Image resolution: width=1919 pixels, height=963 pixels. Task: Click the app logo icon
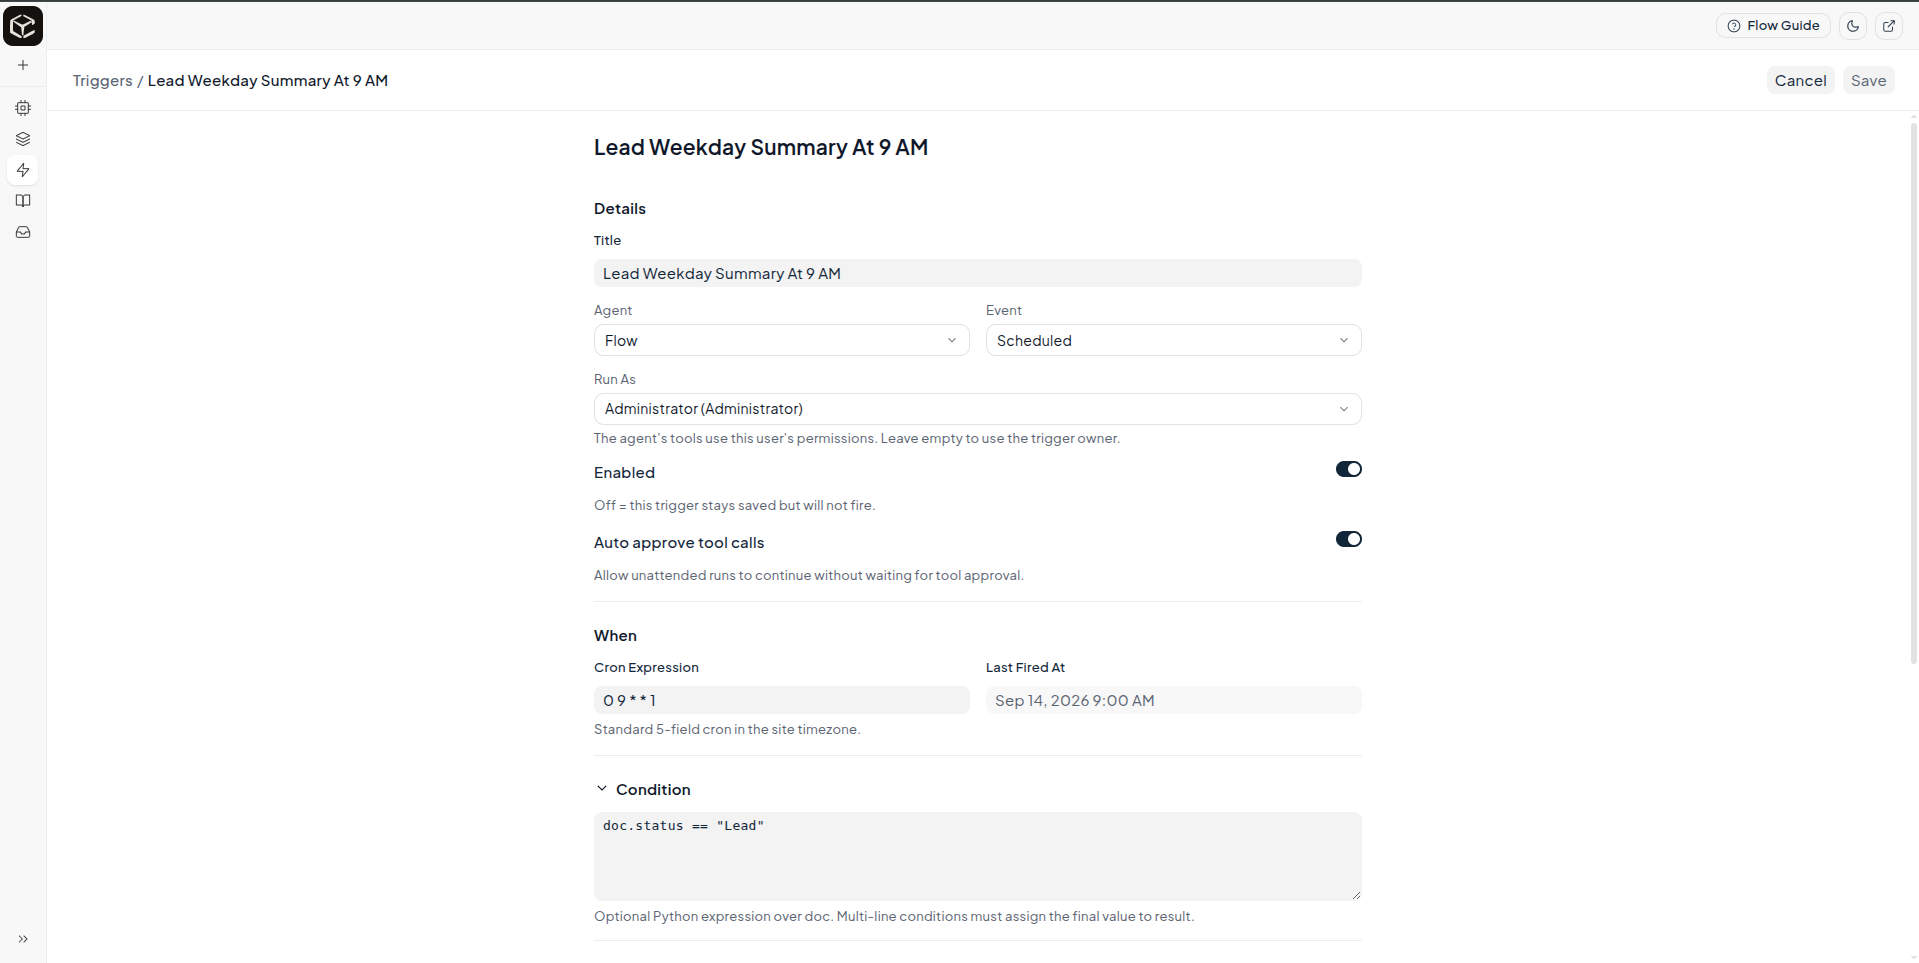tap(23, 26)
